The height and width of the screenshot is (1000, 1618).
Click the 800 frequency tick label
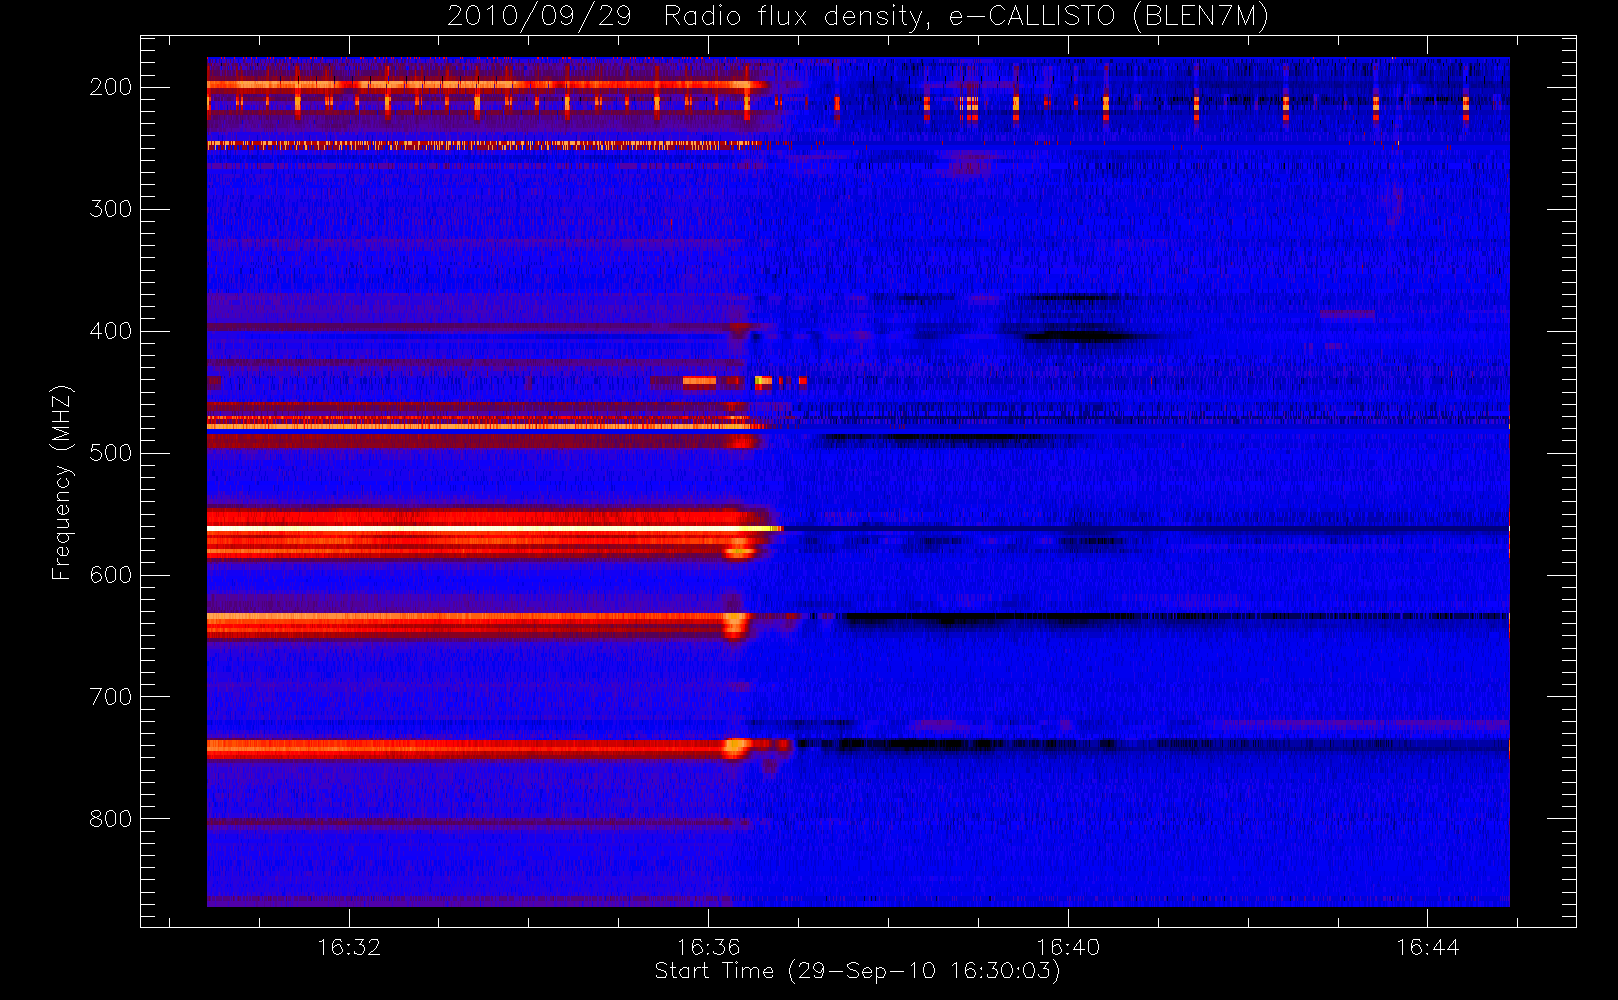[x=111, y=820]
